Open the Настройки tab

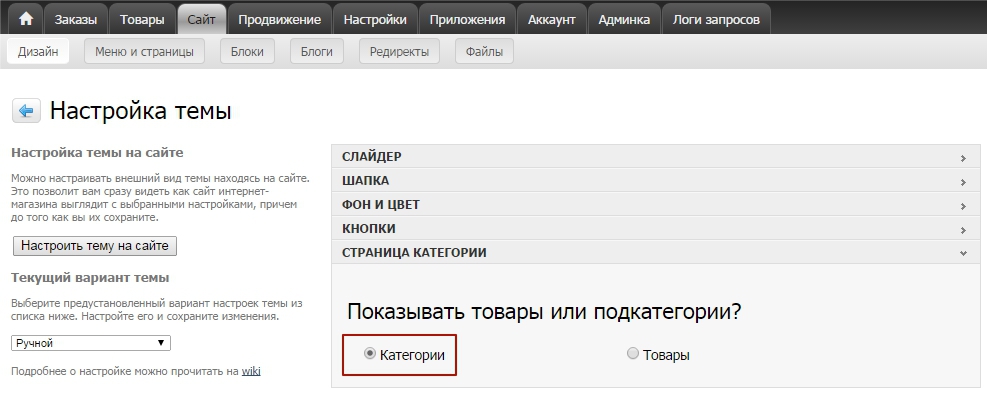pos(375,19)
